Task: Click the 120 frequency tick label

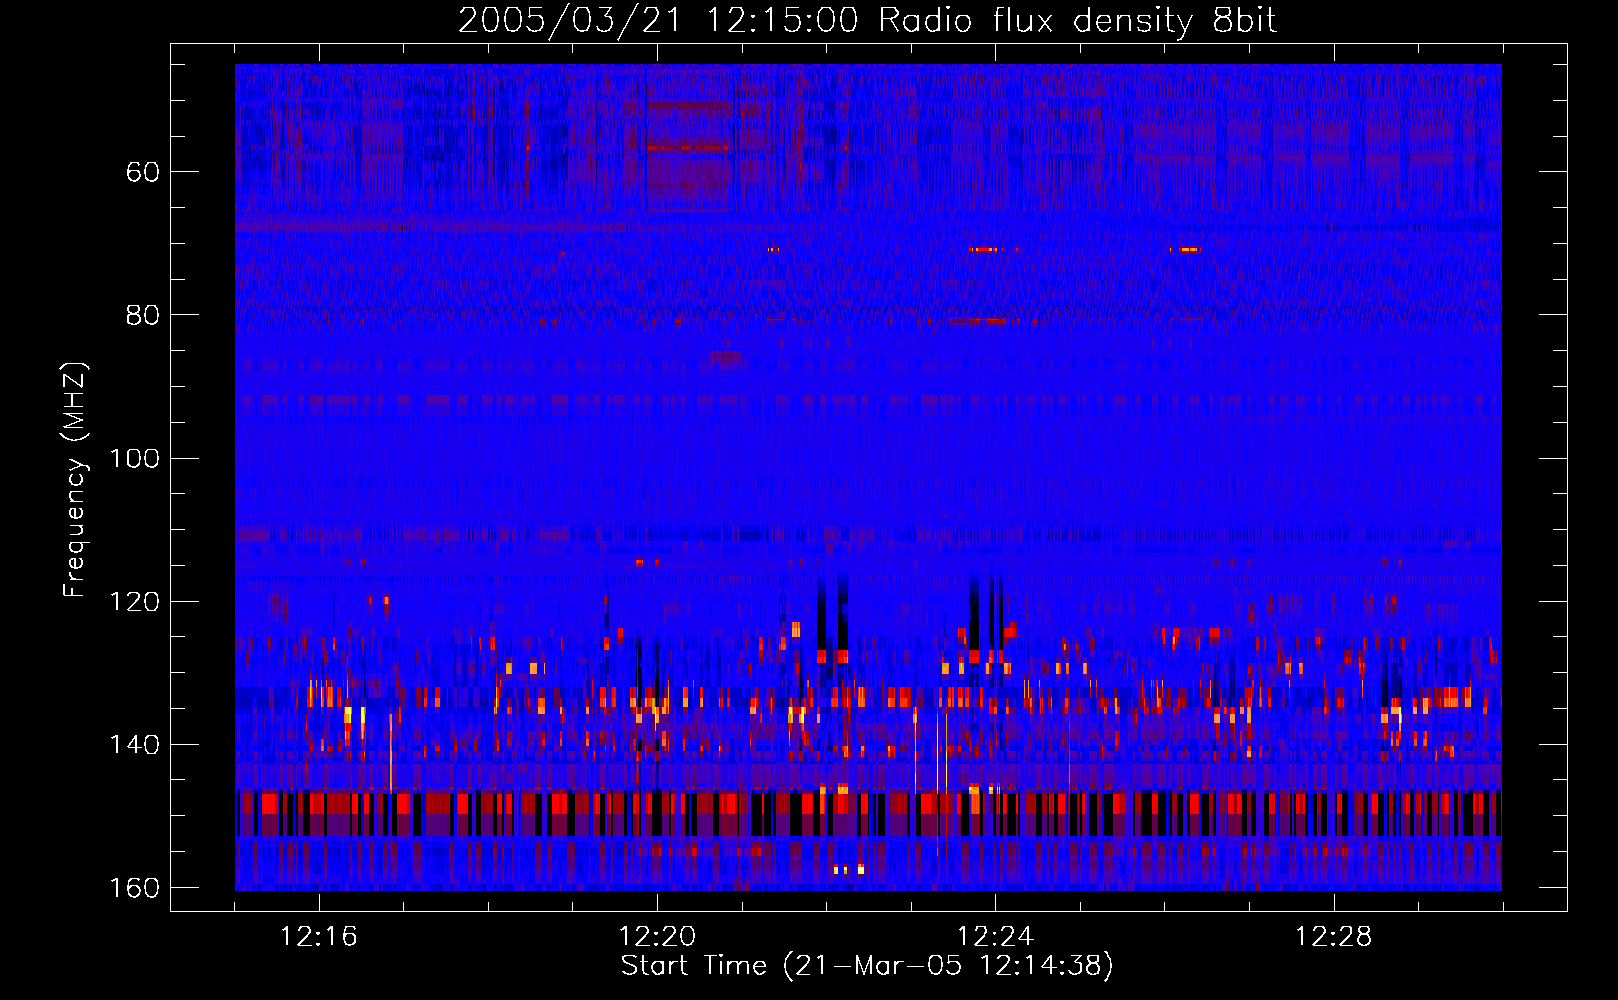Action: [135, 602]
